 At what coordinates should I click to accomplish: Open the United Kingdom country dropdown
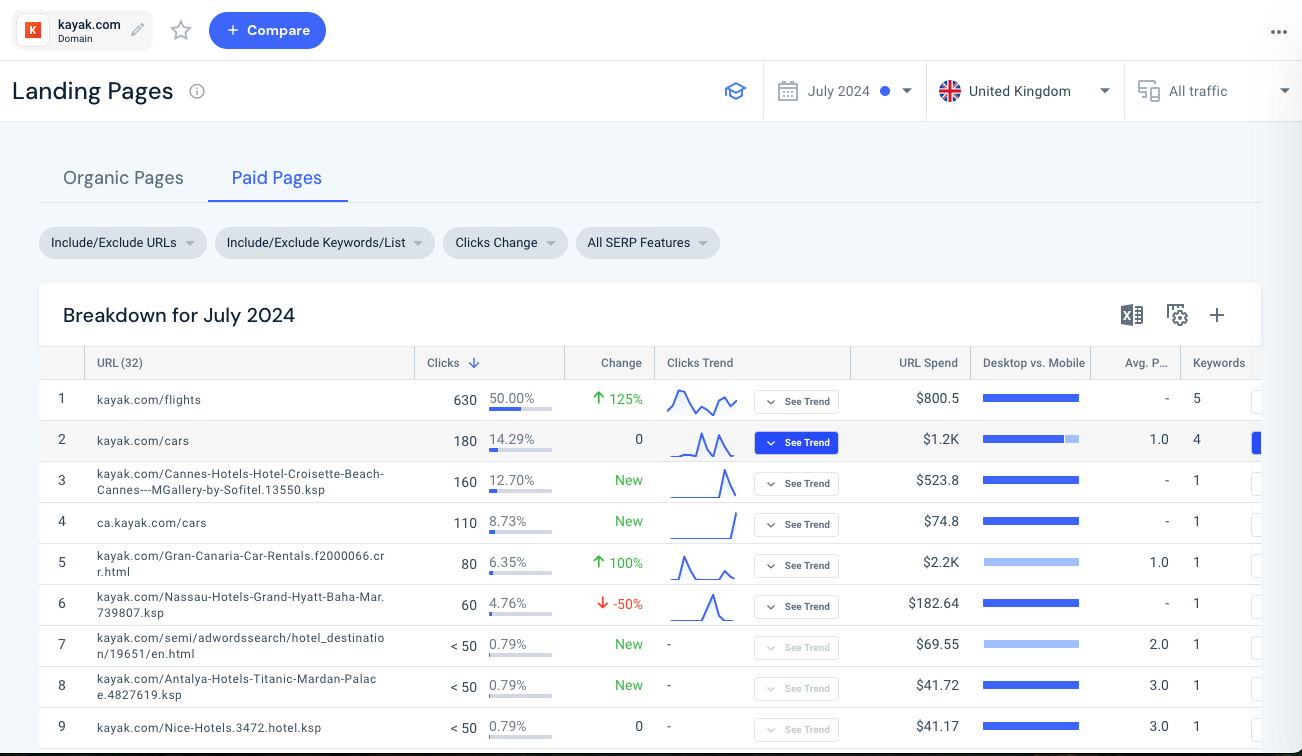(1025, 91)
